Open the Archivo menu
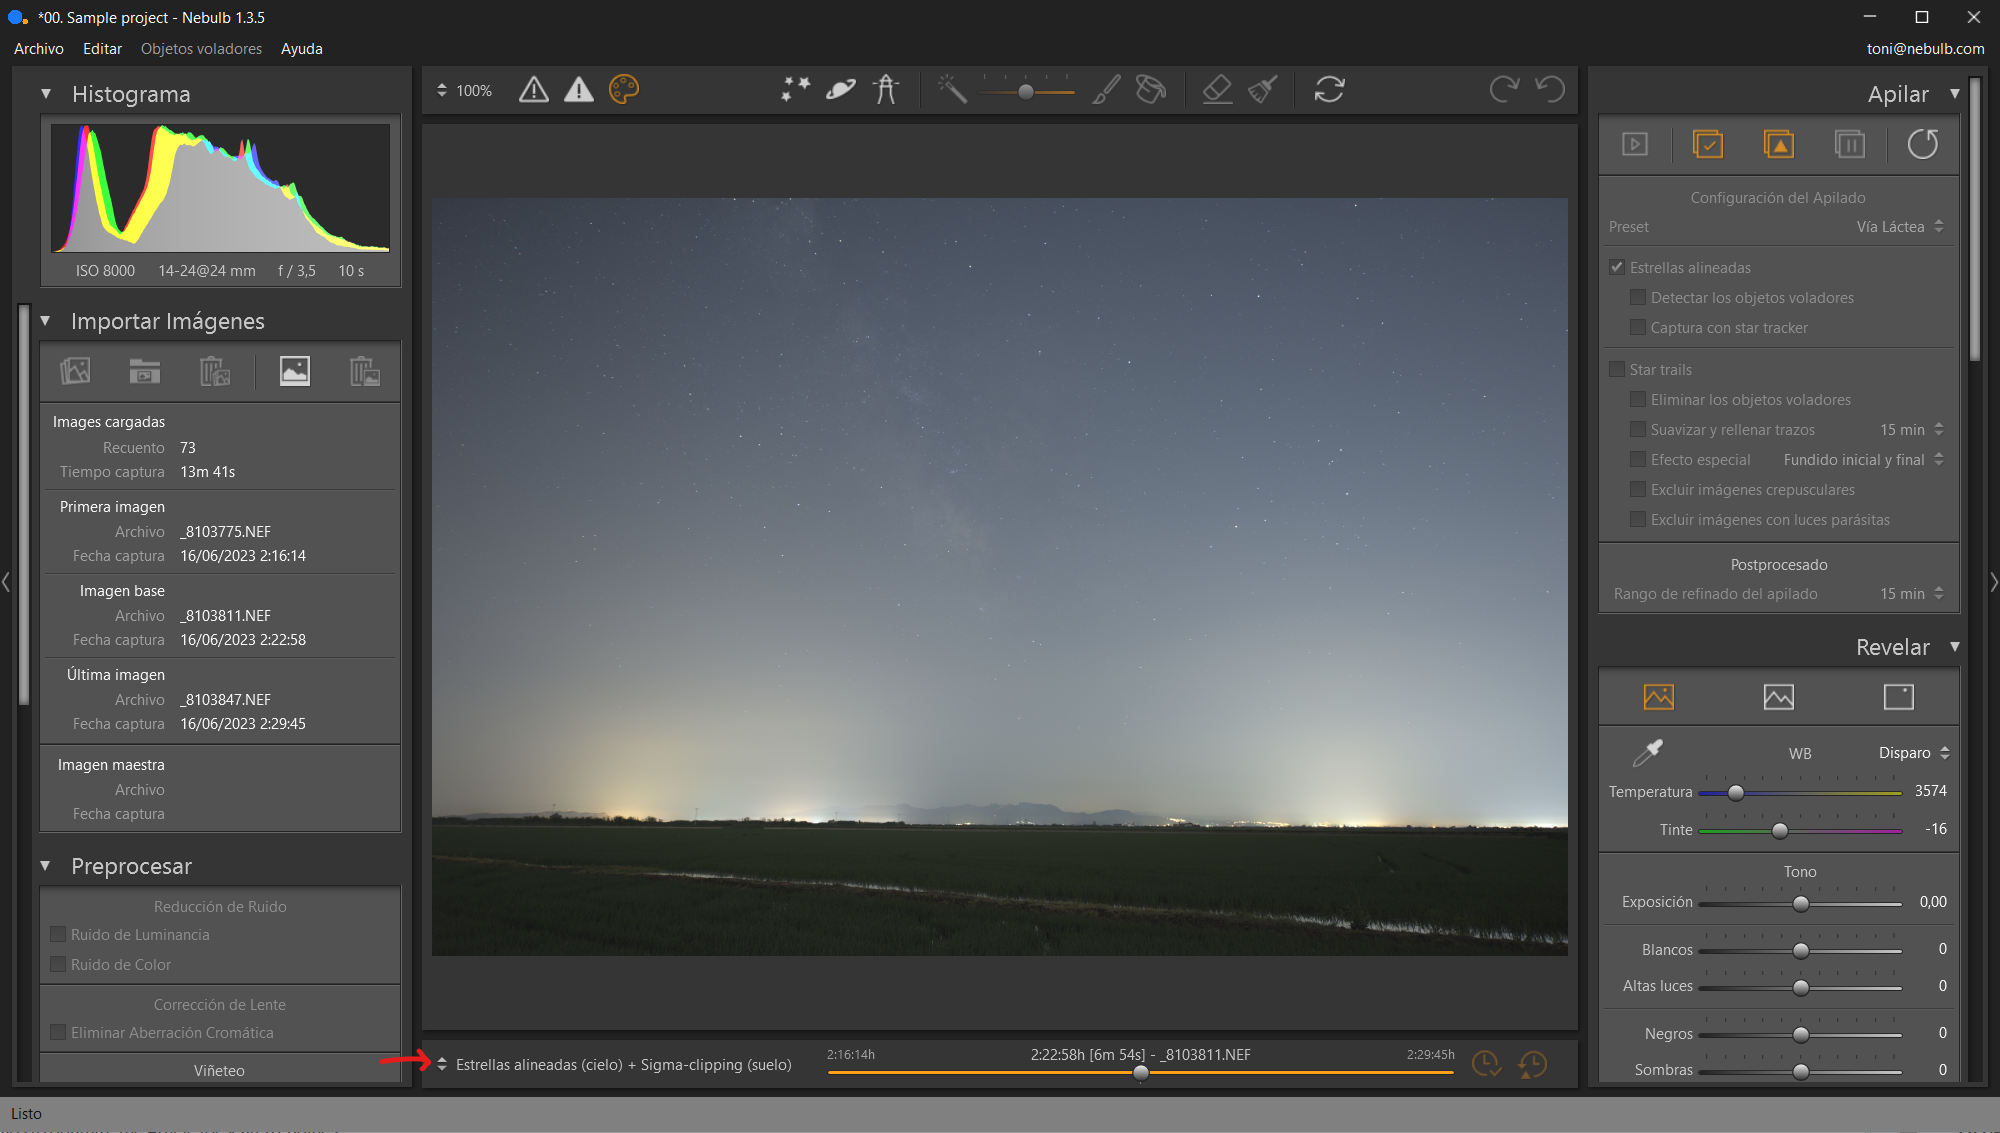The height and width of the screenshot is (1133, 2000). (x=39, y=49)
